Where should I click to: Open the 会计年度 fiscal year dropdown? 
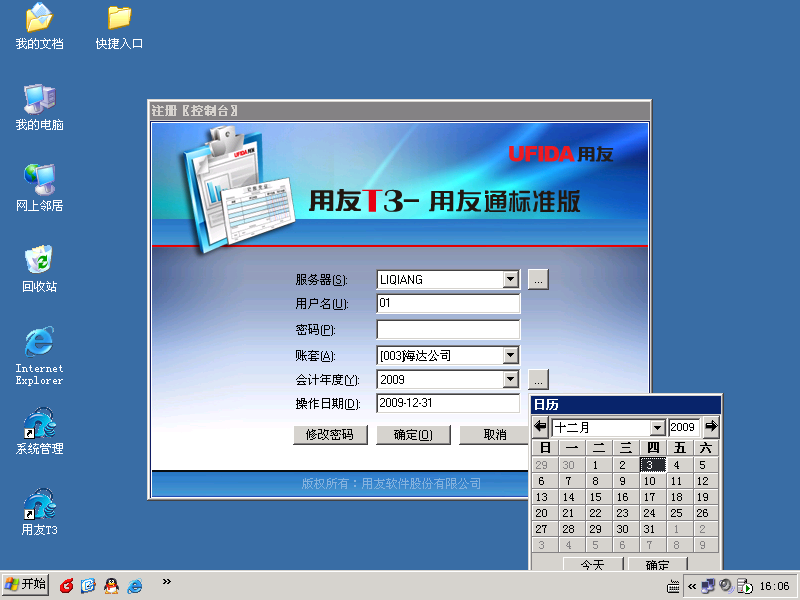pyautogui.click(x=510, y=379)
